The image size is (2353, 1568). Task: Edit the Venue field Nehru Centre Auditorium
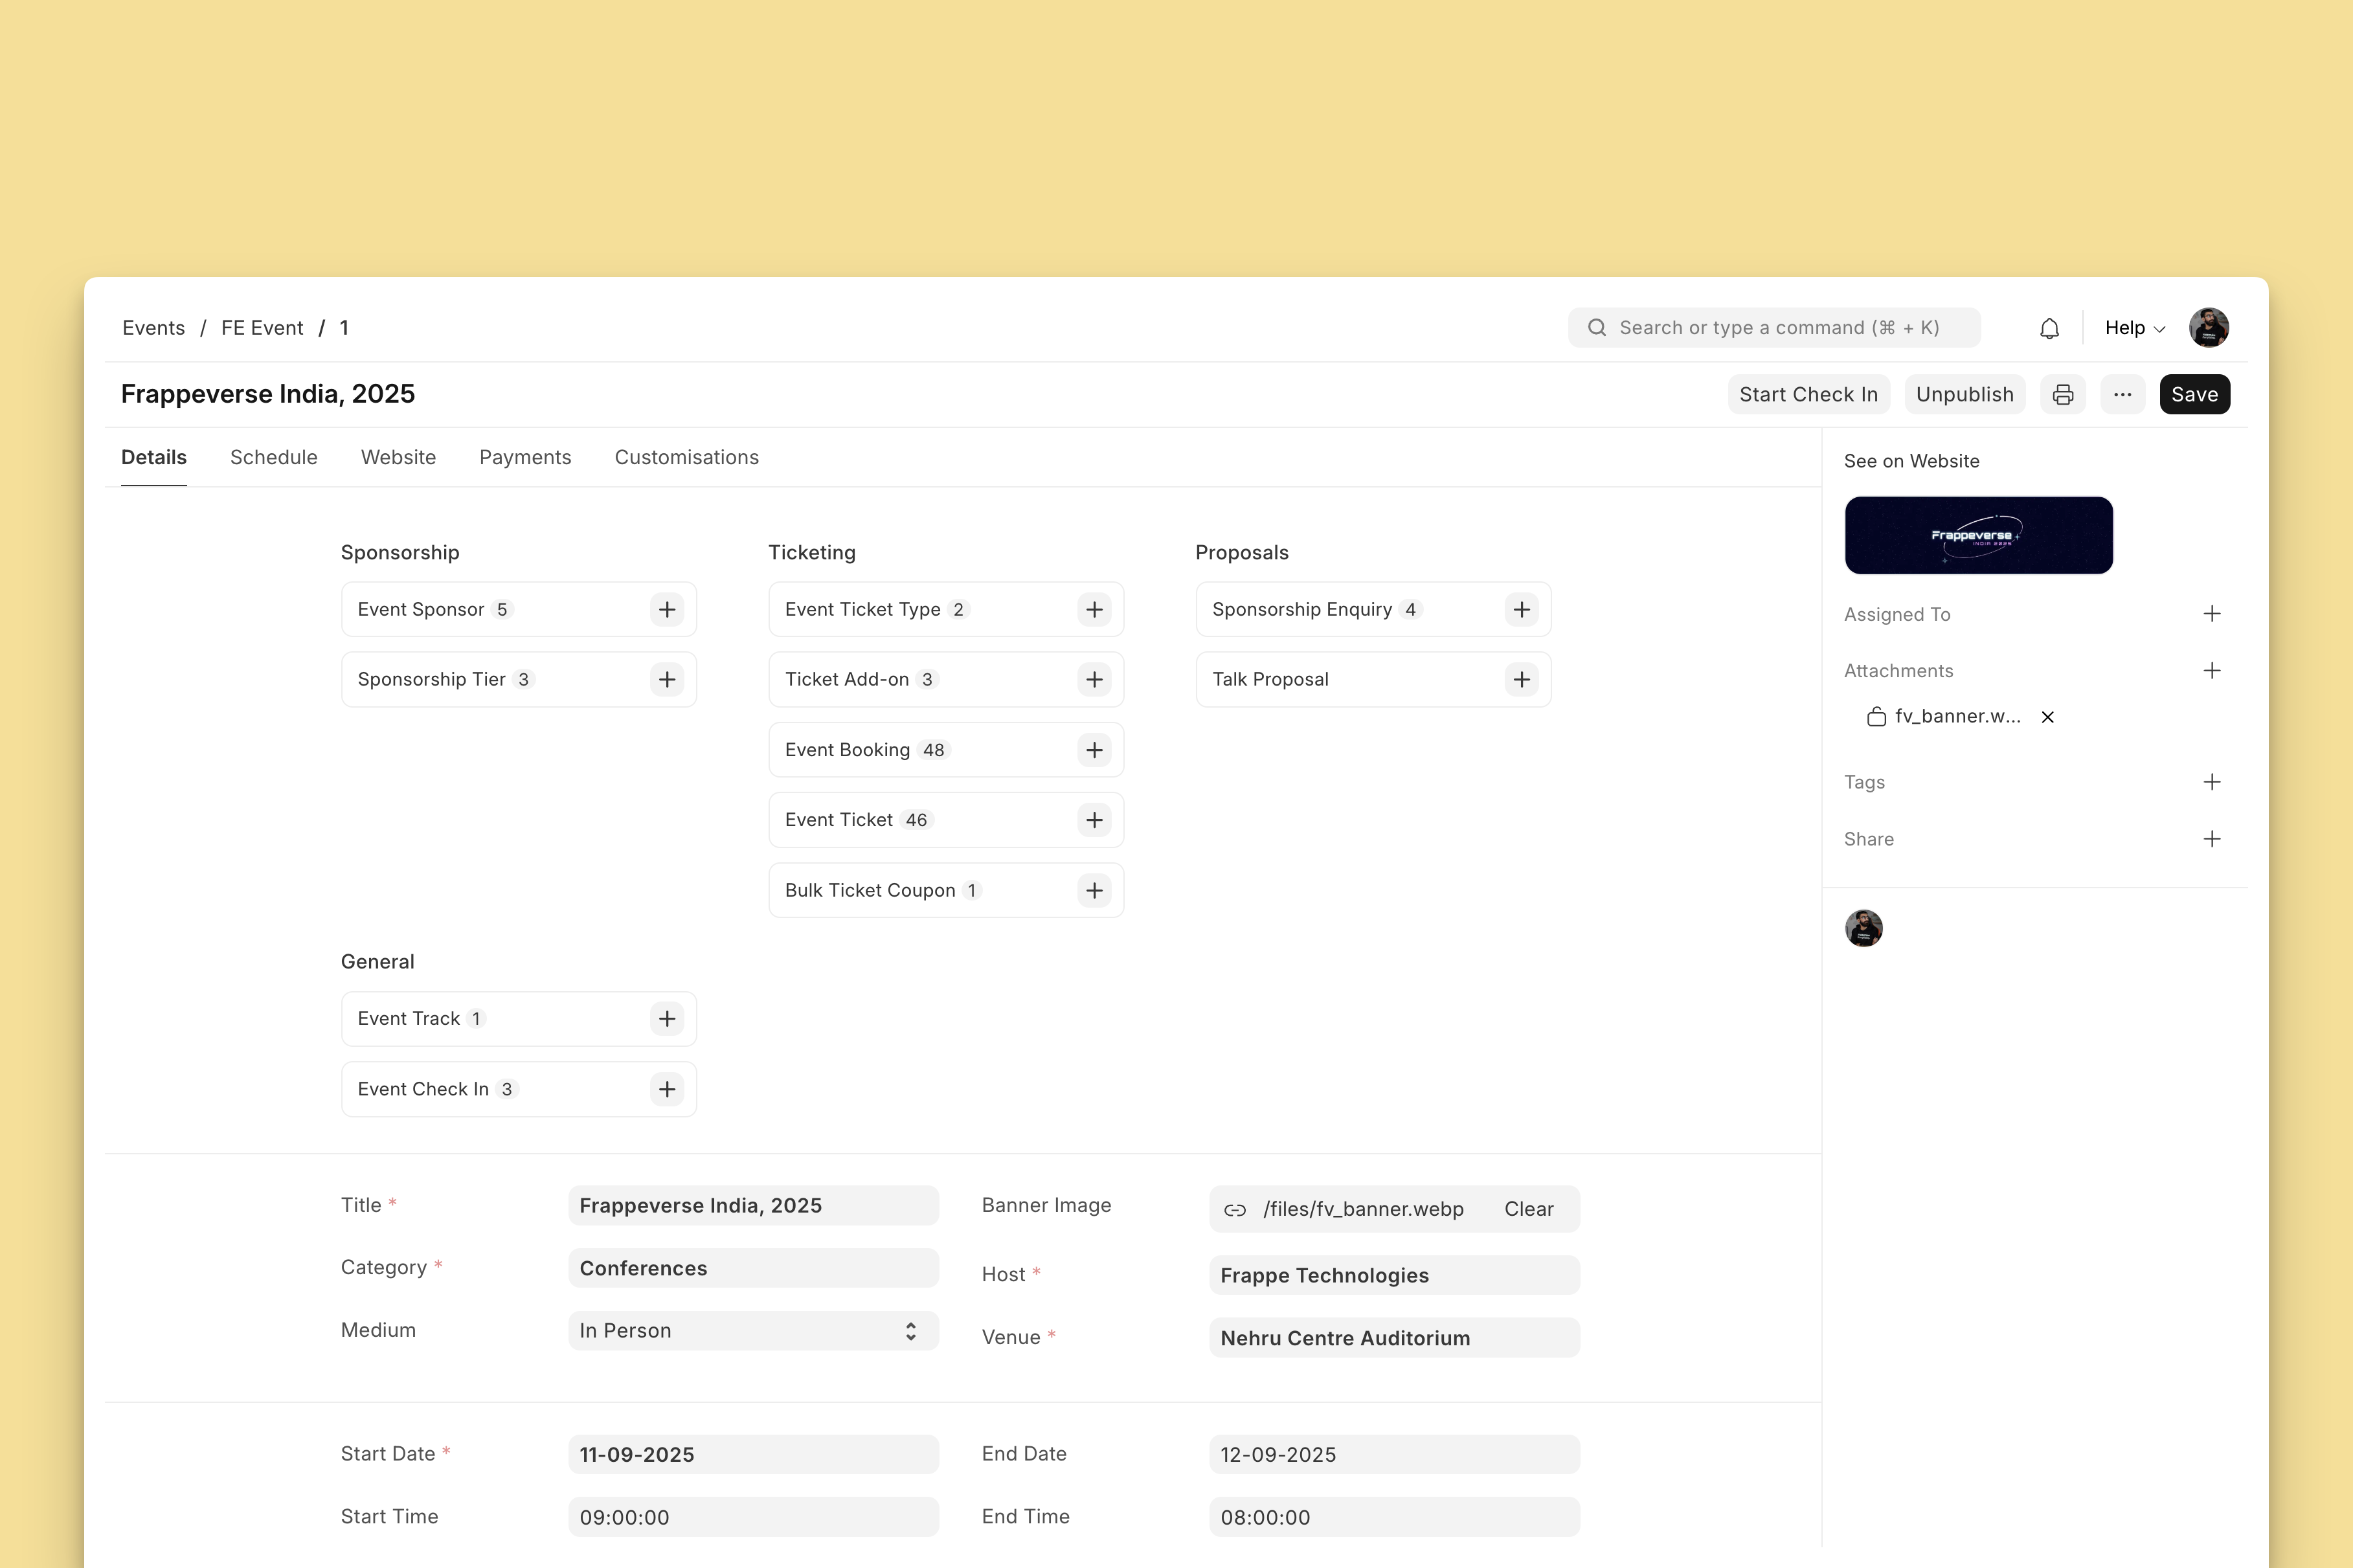pyautogui.click(x=1394, y=1339)
